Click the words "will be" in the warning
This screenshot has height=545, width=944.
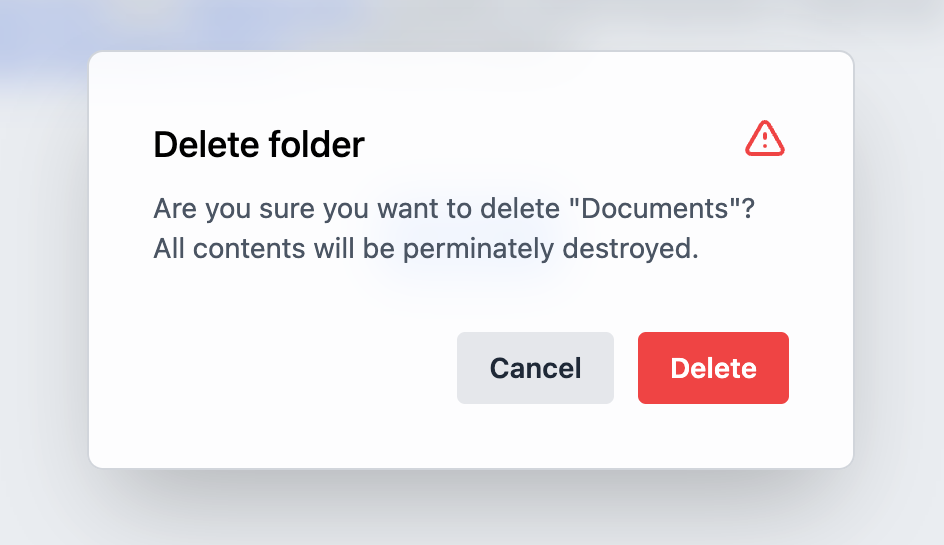coord(352,249)
